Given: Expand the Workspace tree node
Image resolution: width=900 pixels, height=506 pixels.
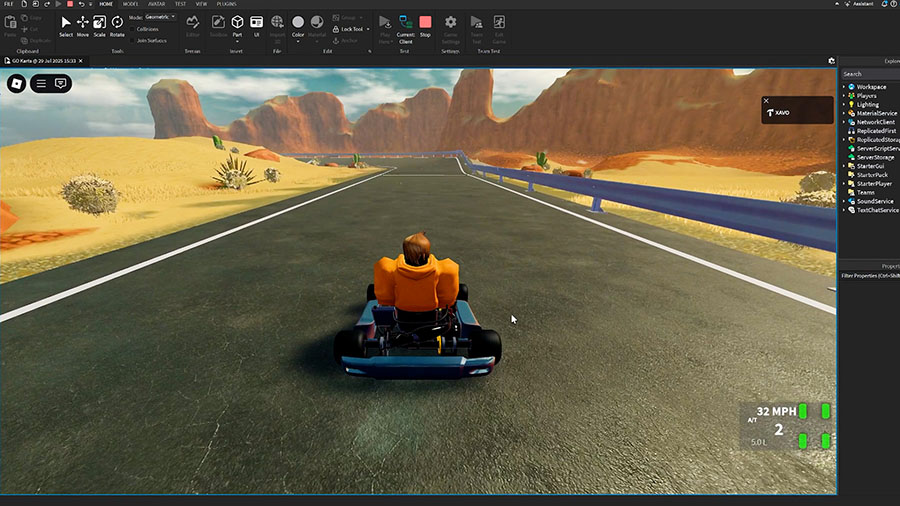Looking at the screenshot, I should coord(844,87).
